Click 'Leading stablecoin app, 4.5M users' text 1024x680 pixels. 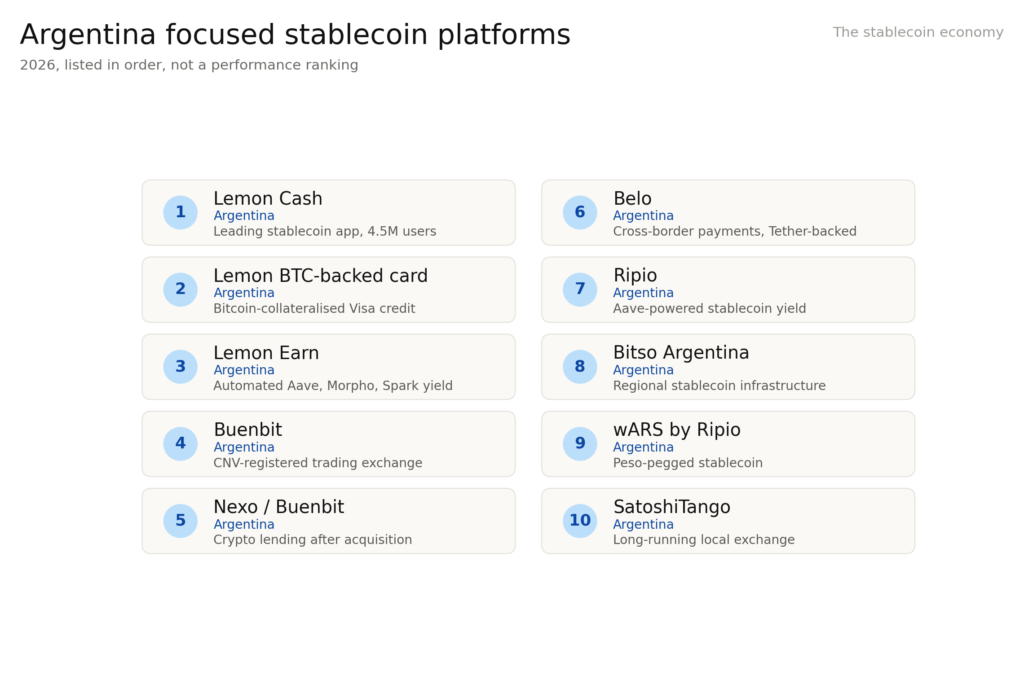(325, 231)
